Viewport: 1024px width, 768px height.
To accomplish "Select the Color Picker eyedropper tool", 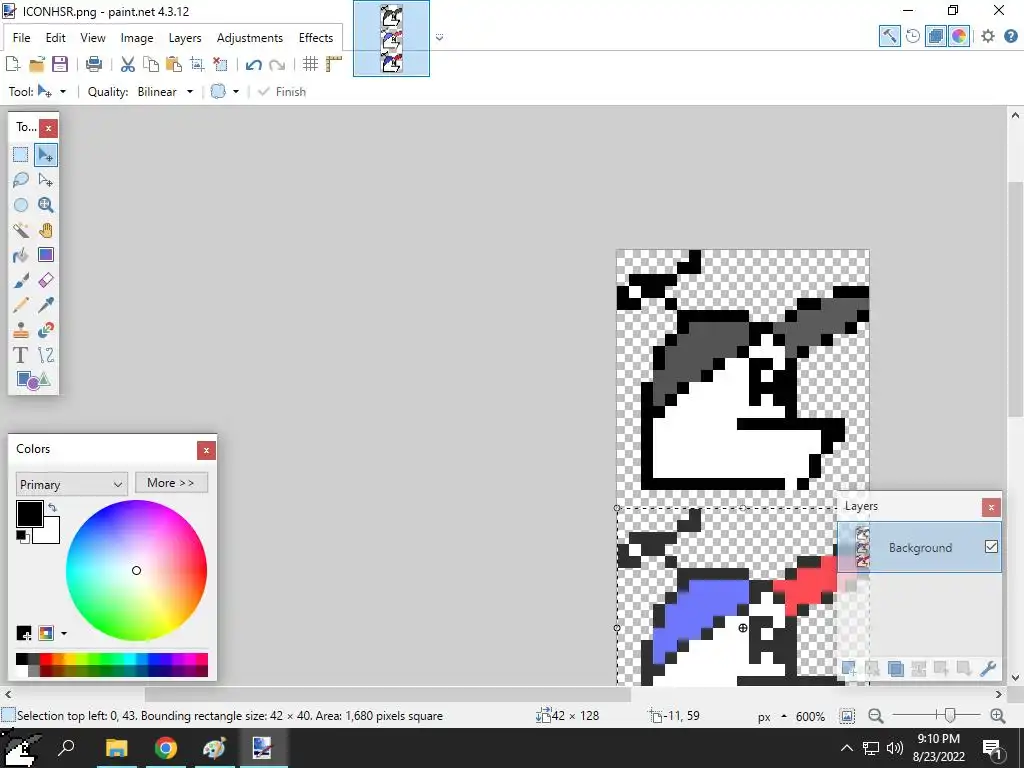I will click(x=46, y=305).
